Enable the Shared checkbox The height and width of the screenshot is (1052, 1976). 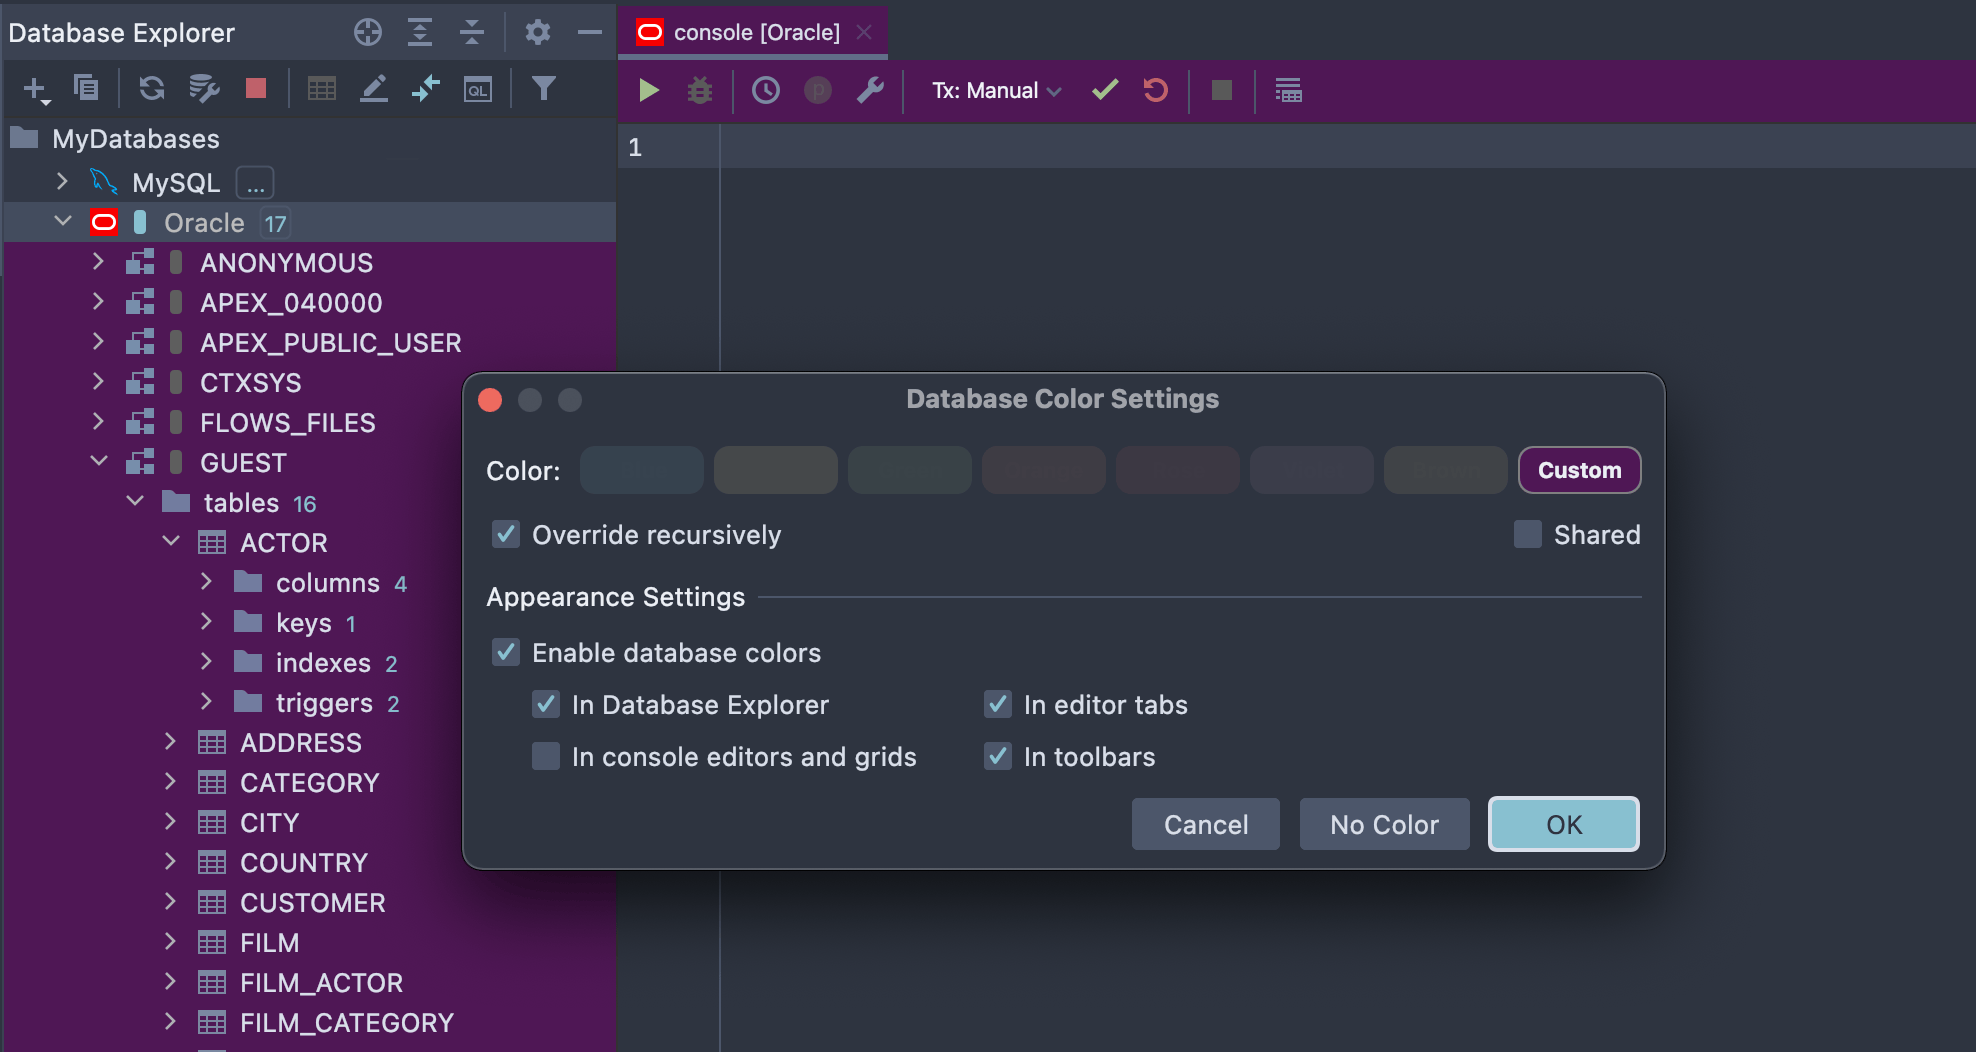pos(1527,535)
